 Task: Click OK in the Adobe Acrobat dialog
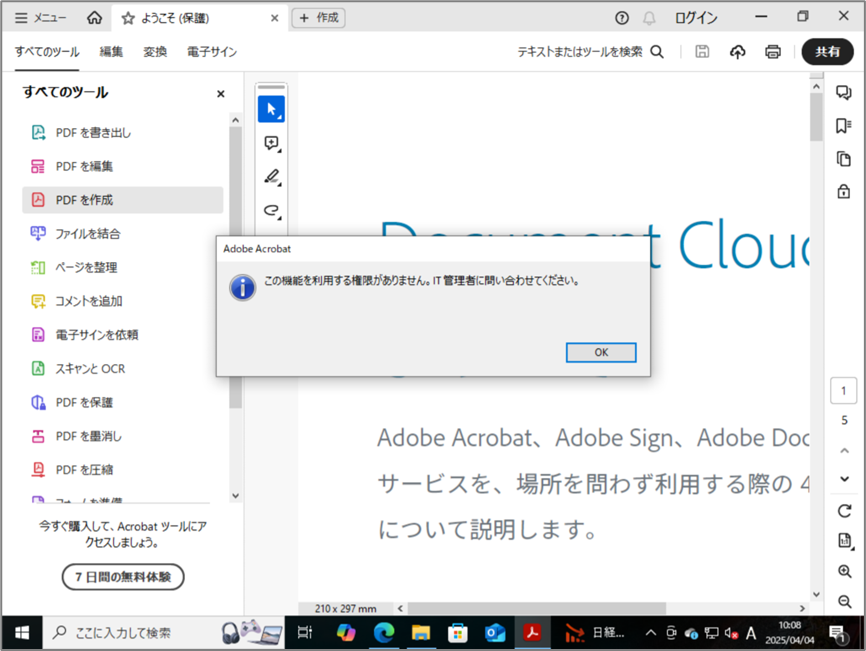(601, 352)
